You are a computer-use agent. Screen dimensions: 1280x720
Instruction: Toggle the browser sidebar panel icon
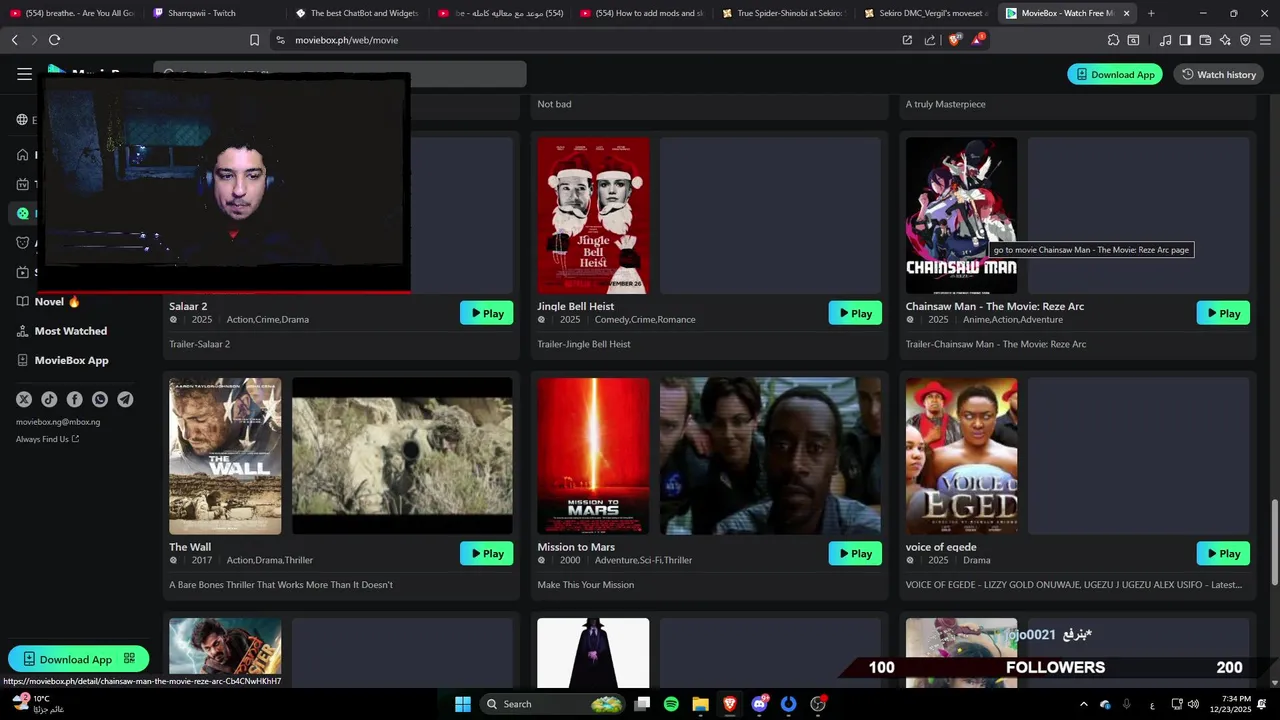(1185, 40)
